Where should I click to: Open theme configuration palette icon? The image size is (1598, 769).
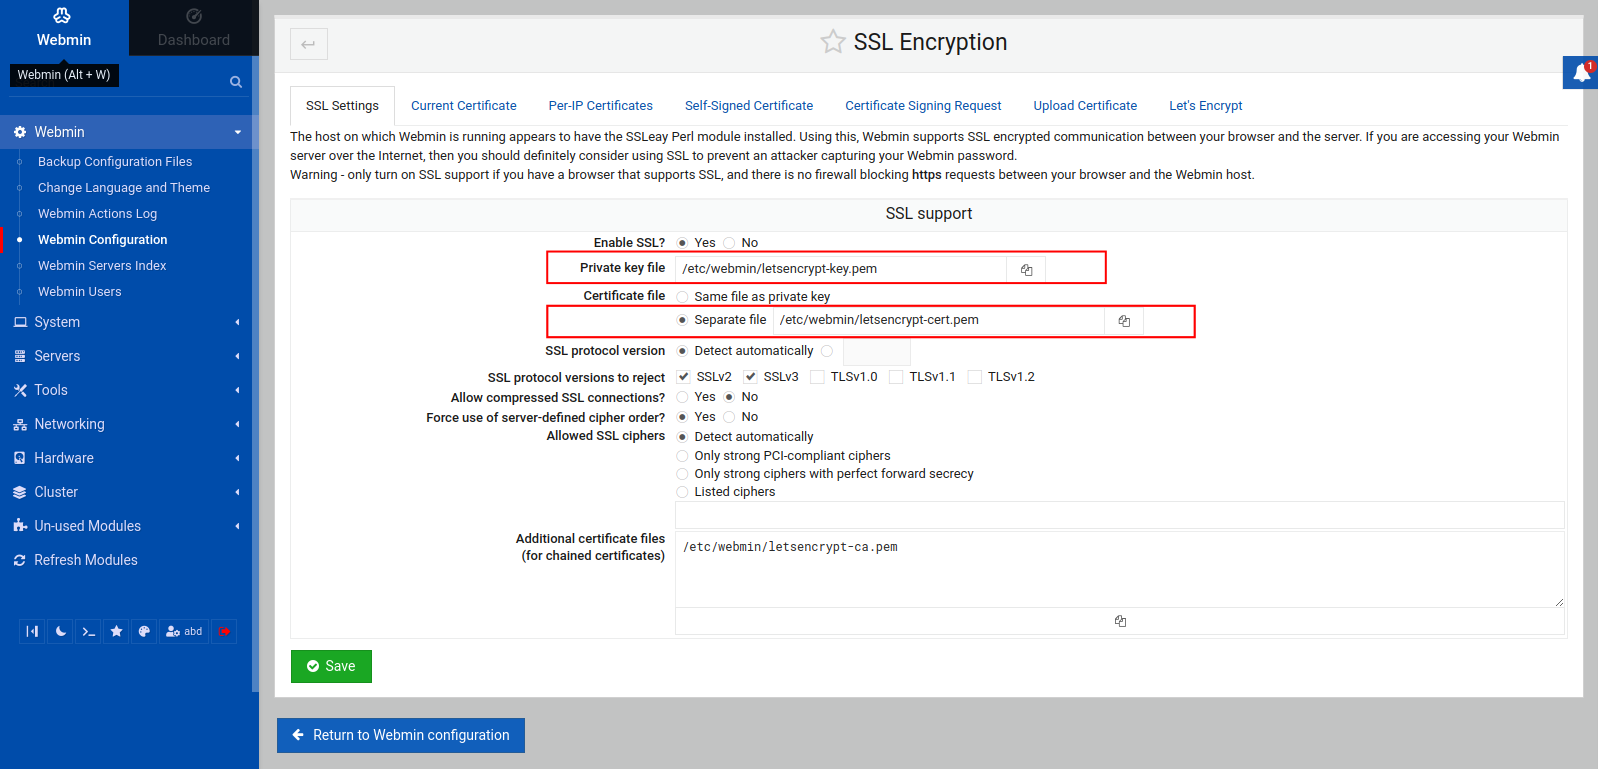point(144,631)
